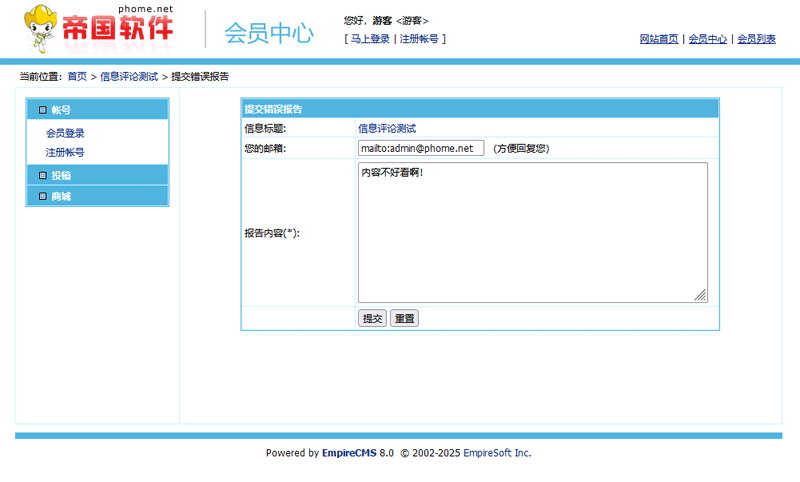Toggle the 帐号 sidebar section header
This screenshot has height=482, width=800.
click(62, 110)
